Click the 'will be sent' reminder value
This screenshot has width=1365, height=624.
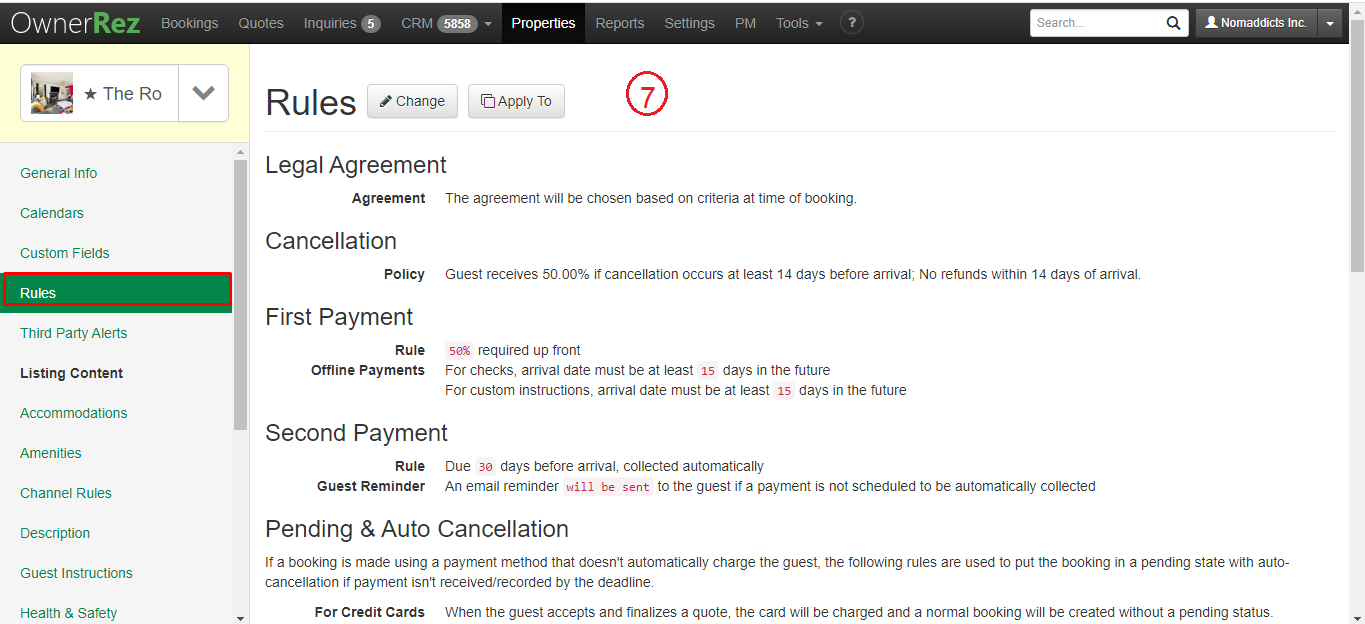pos(608,487)
